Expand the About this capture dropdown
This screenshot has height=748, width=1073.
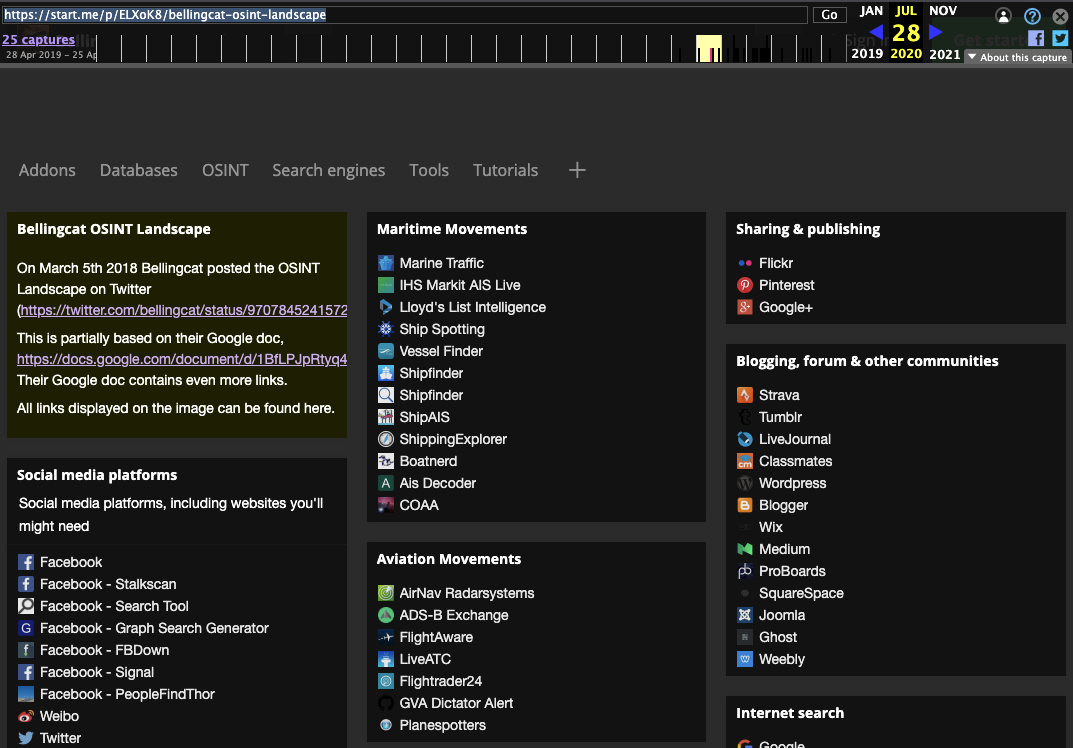coord(1017,58)
